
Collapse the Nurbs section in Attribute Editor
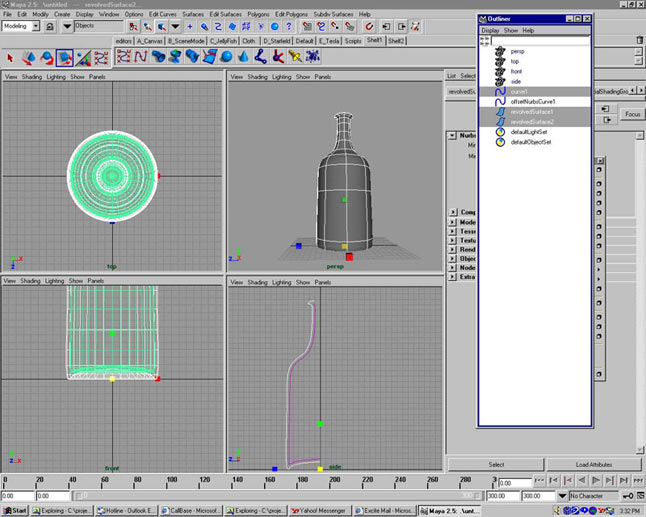(452, 135)
